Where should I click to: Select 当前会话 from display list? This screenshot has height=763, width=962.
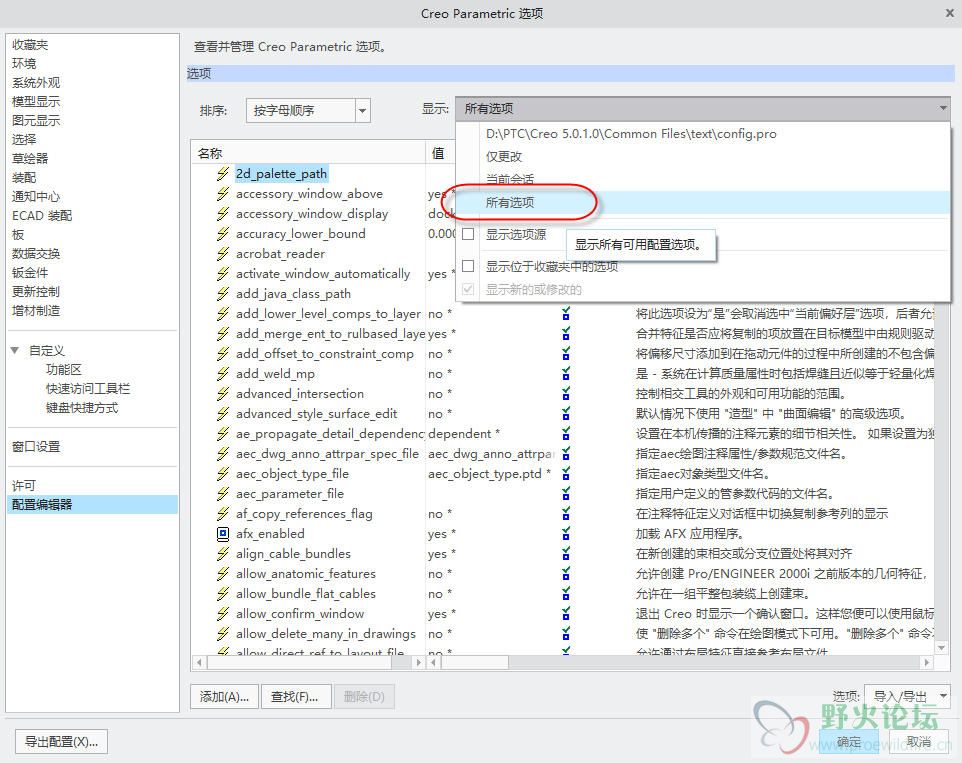(x=509, y=179)
